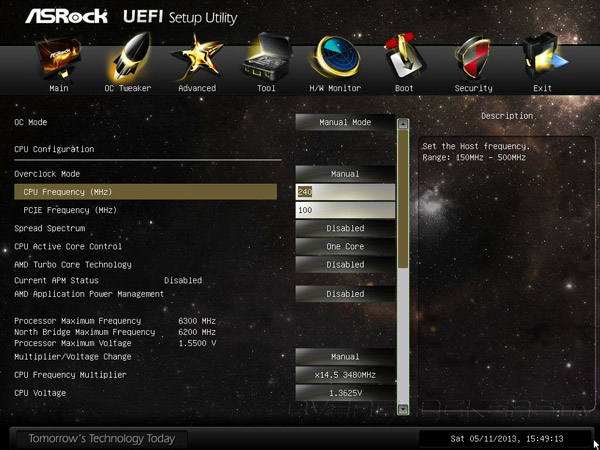Select the 'CPU Active Core Control' label

[x=68, y=246]
